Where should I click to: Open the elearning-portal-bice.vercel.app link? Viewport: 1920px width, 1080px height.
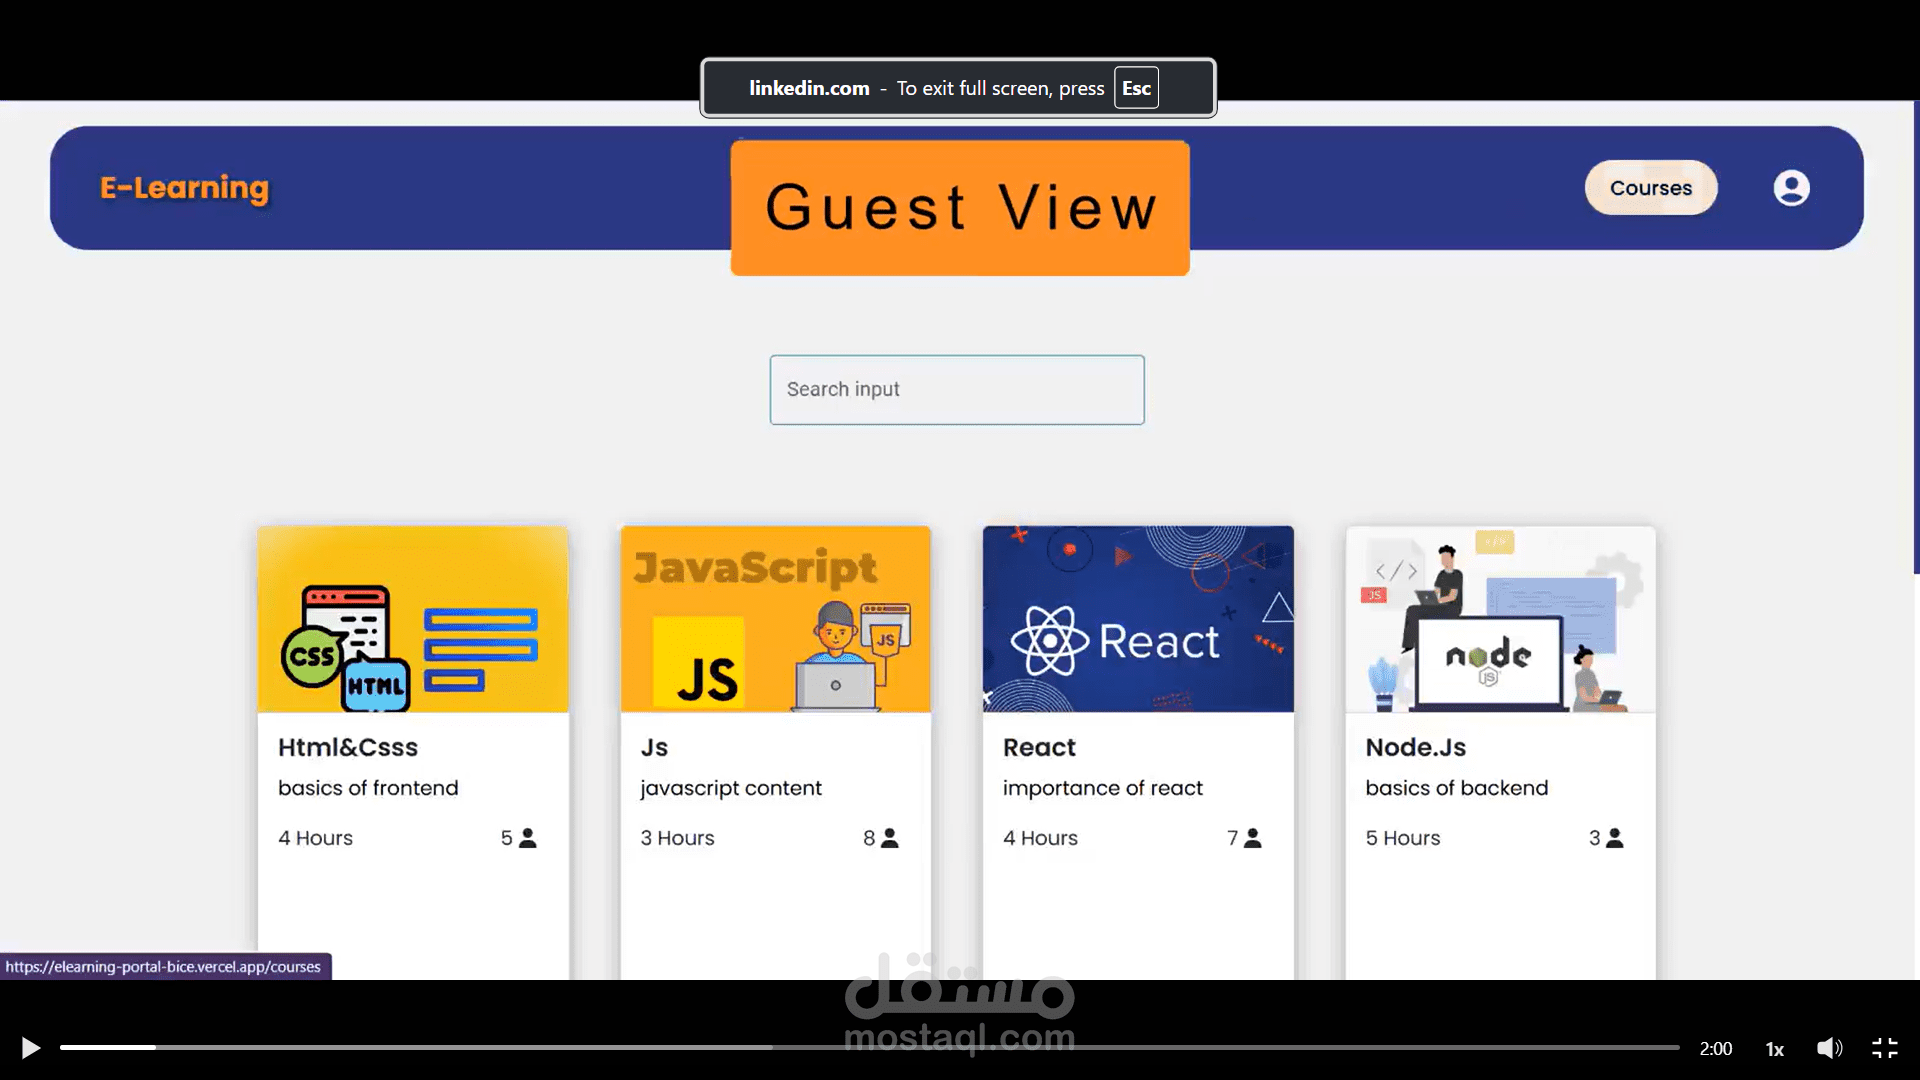pos(163,967)
